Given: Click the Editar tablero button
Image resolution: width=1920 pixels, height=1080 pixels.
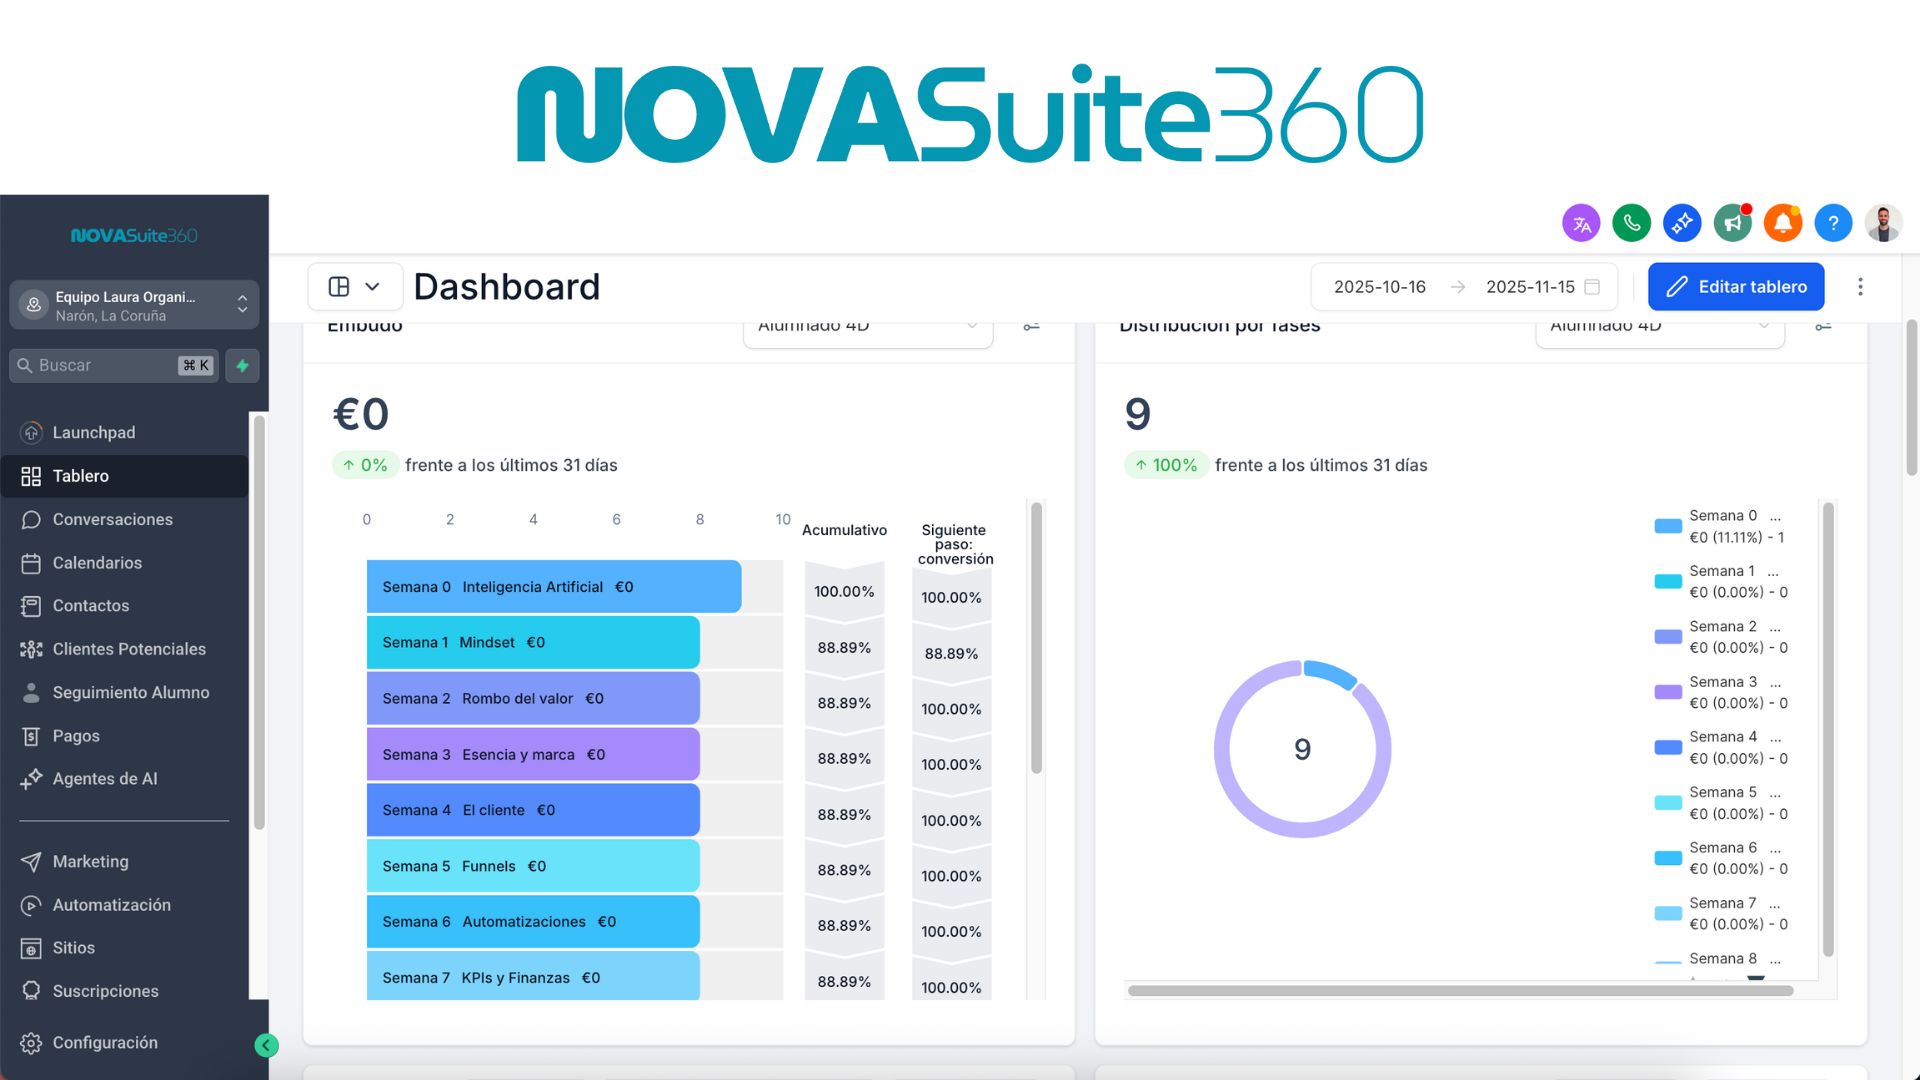Looking at the screenshot, I should 1735,287.
